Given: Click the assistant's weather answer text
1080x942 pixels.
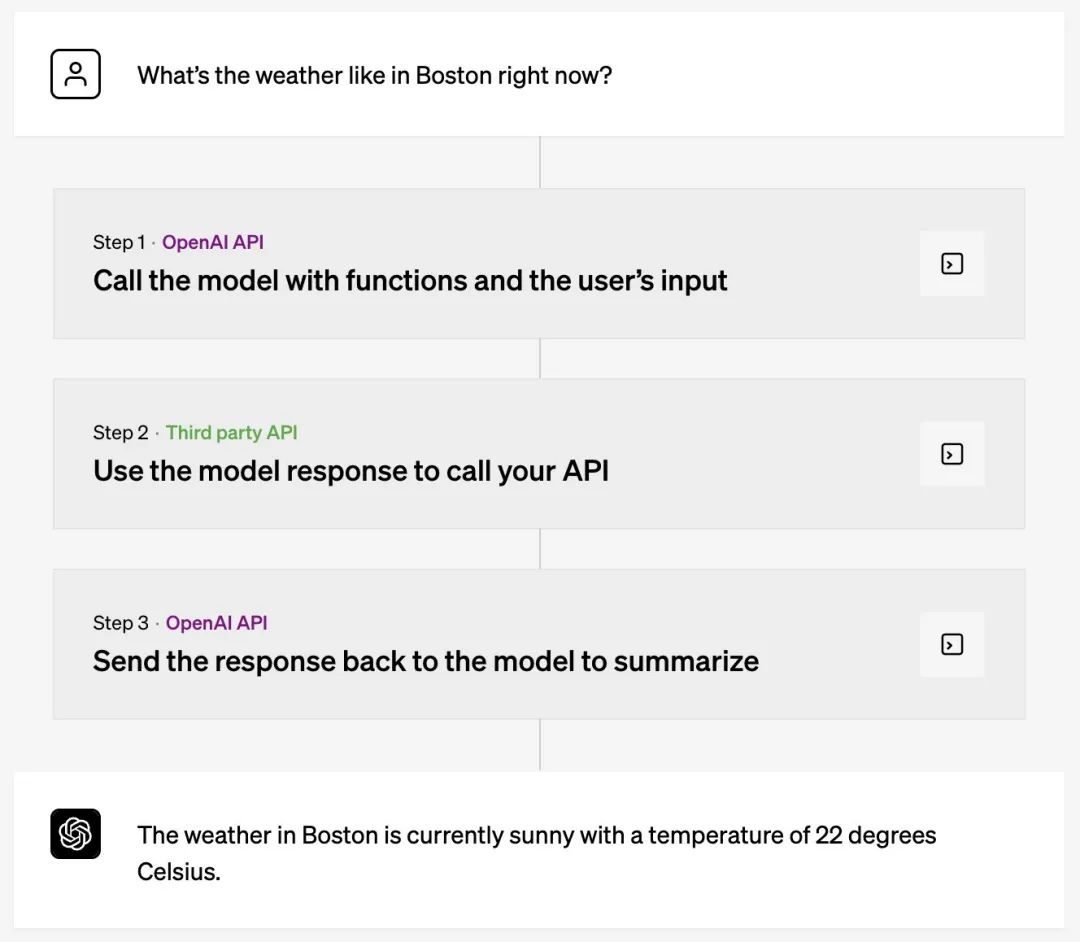Looking at the screenshot, I should tap(537, 853).
